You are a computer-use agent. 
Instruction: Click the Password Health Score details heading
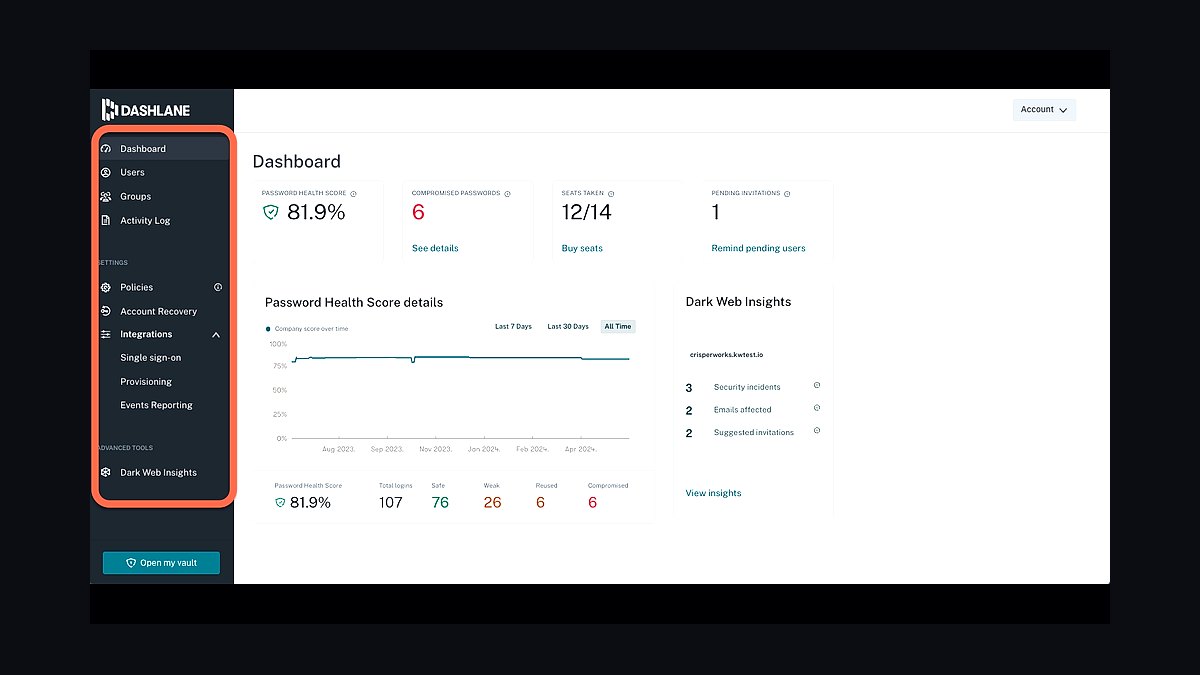tap(354, 302)
